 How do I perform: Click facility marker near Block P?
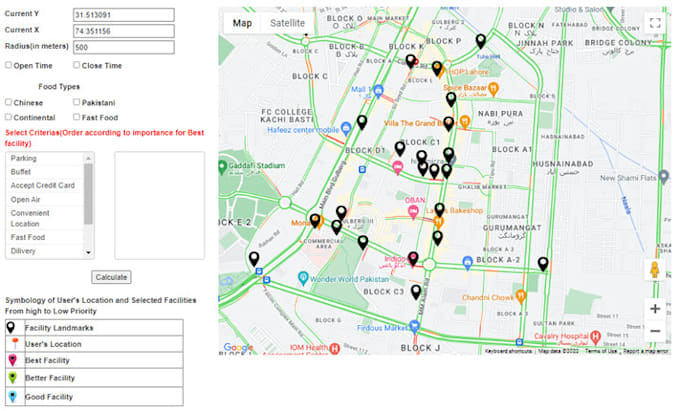pos(481,41)
